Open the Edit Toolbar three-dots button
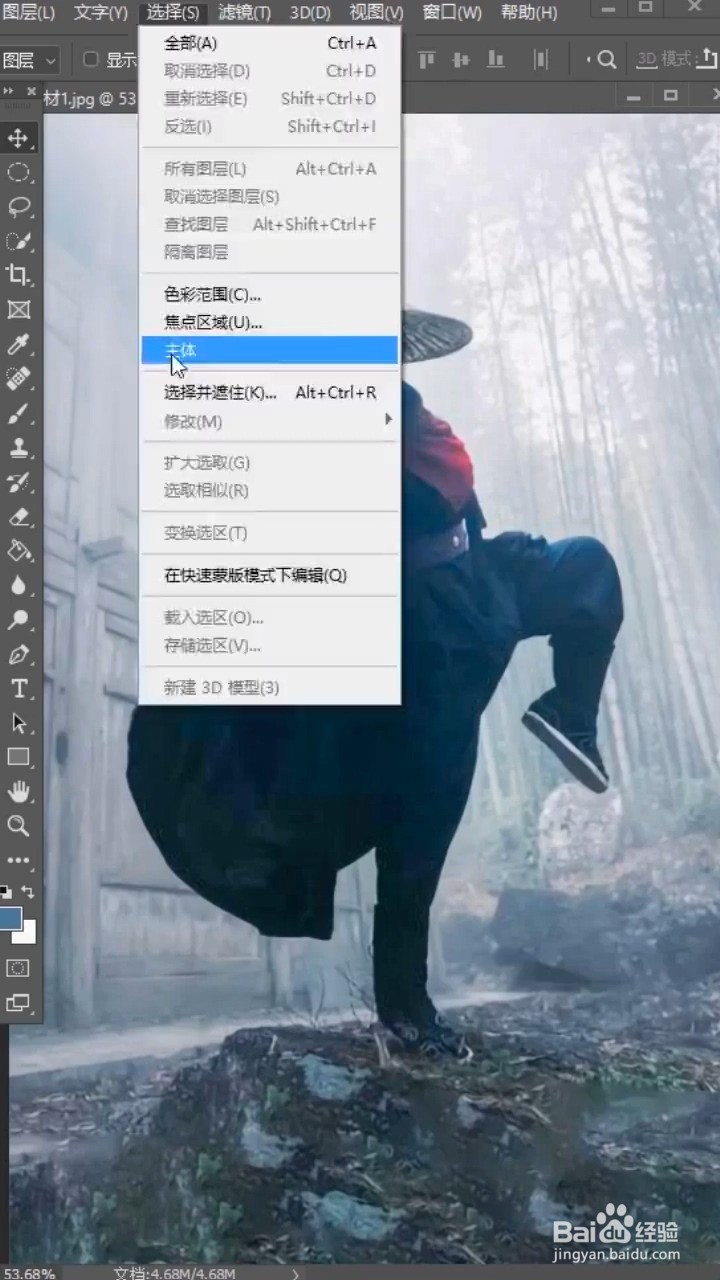 tap(19, 860)
